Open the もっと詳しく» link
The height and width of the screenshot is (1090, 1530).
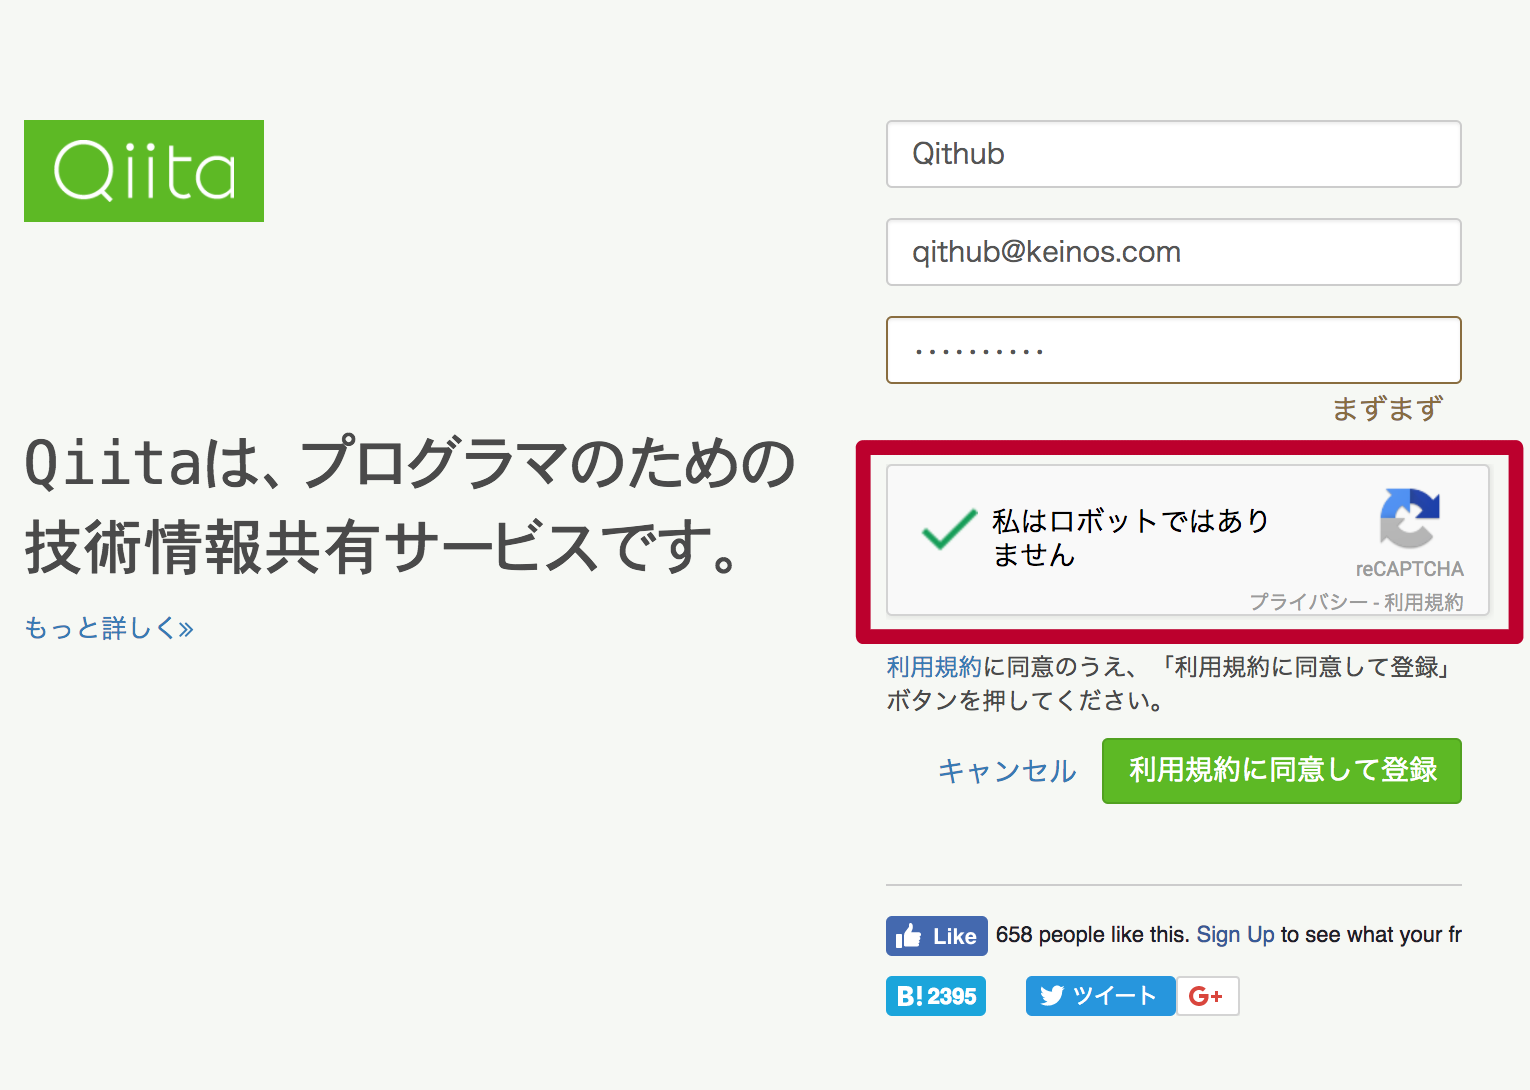(x=109, y=628)
